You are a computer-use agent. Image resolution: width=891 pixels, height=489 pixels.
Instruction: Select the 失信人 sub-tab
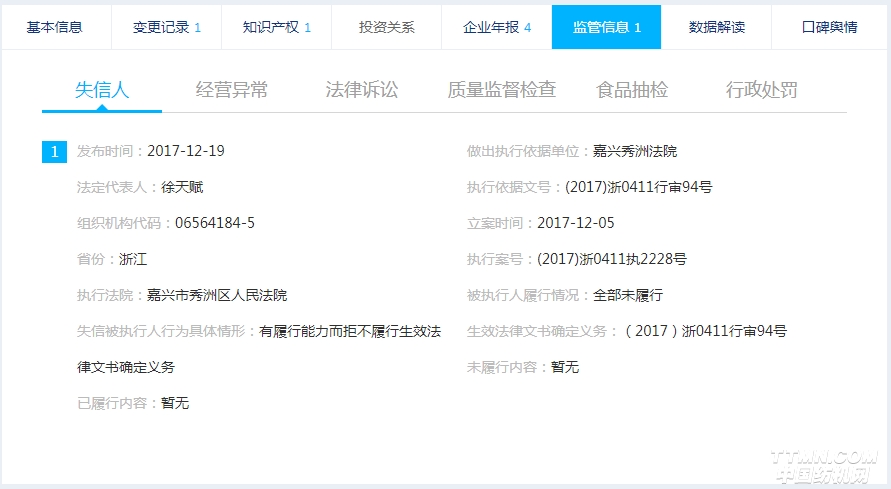click(x=102, y=90)
